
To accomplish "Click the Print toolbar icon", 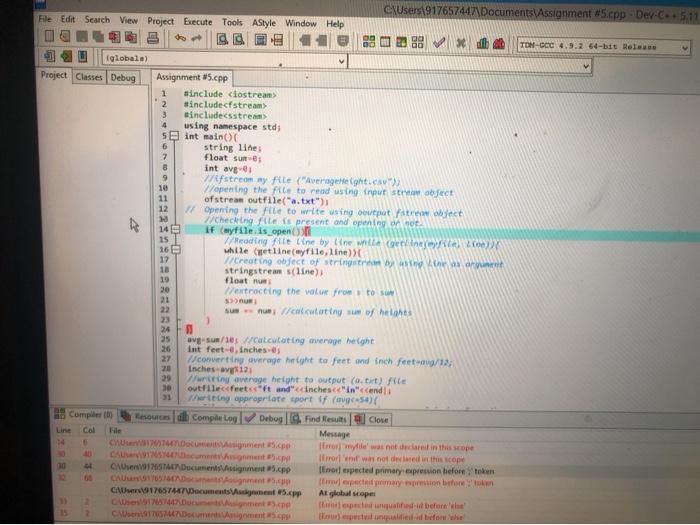I will point(153,38).
